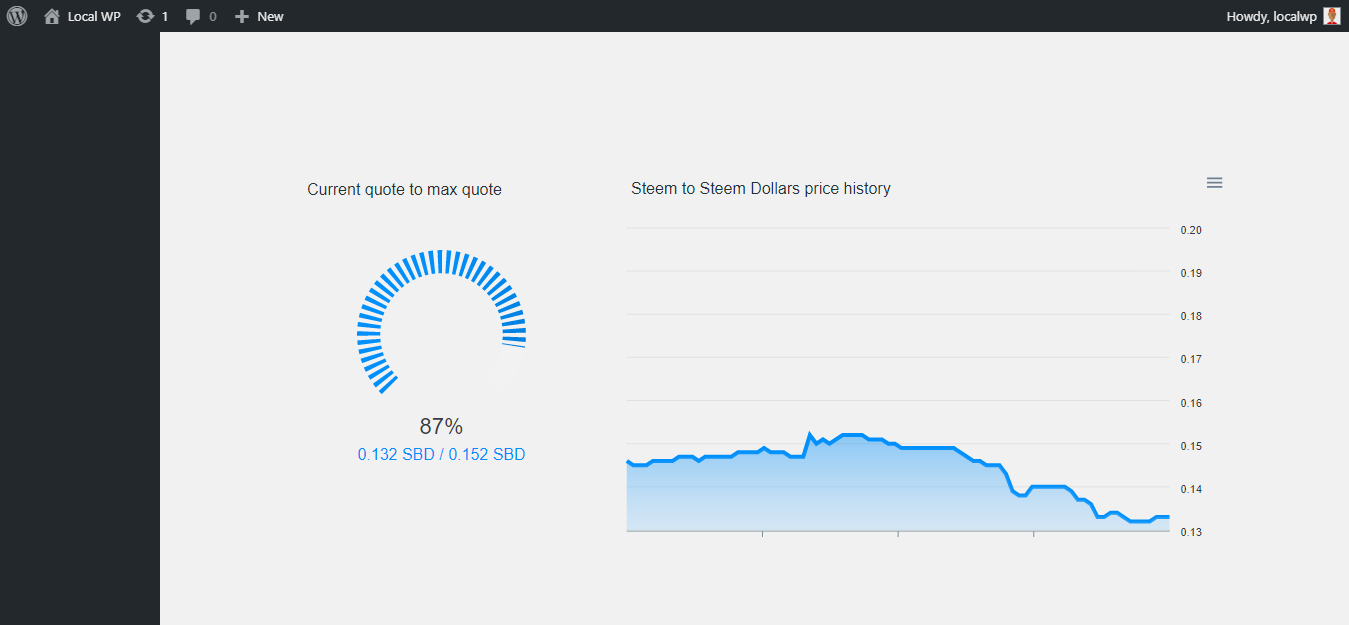Click the 0.13 y-axis label
The height and width of the screenshot is (625, 1349).
[x=1191, y=532]
